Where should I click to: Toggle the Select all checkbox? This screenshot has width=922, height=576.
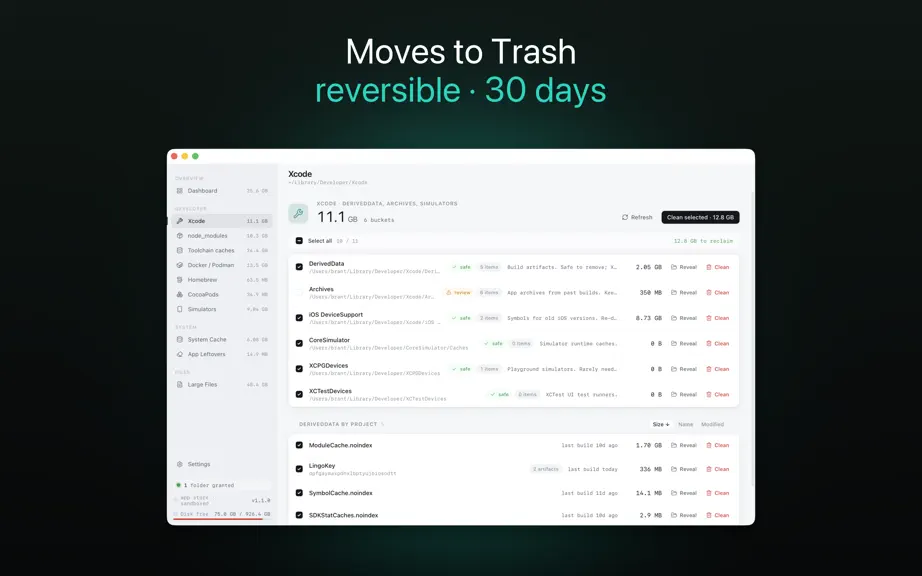point(299,241)
